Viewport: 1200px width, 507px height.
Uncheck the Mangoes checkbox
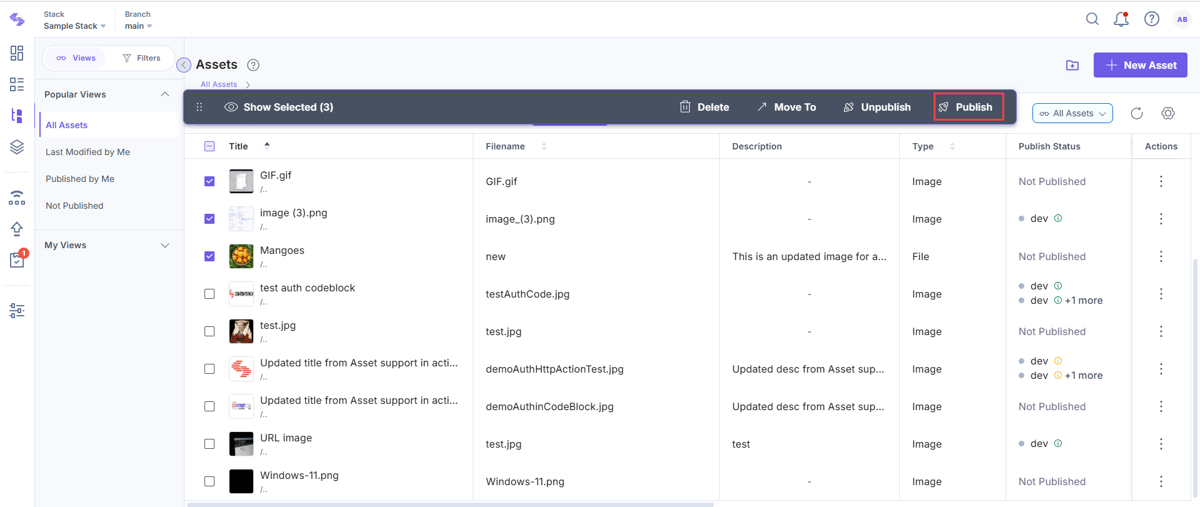[209, 256]
